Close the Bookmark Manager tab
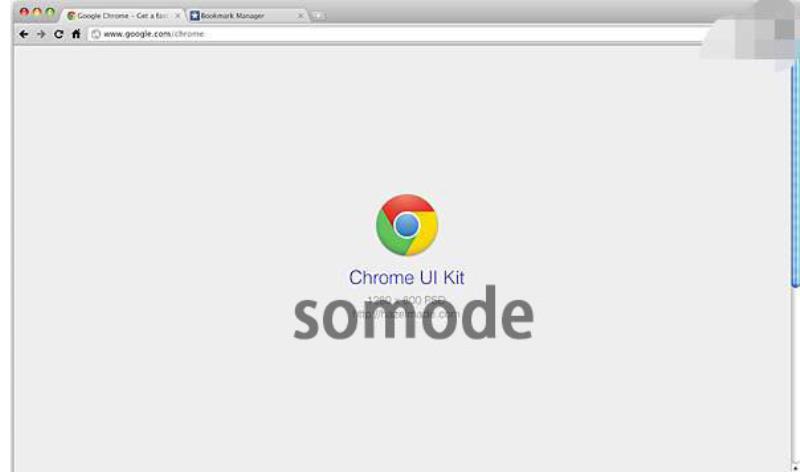Image resolution: width=800 pixels, height=472 pixels. coord(301,16)
